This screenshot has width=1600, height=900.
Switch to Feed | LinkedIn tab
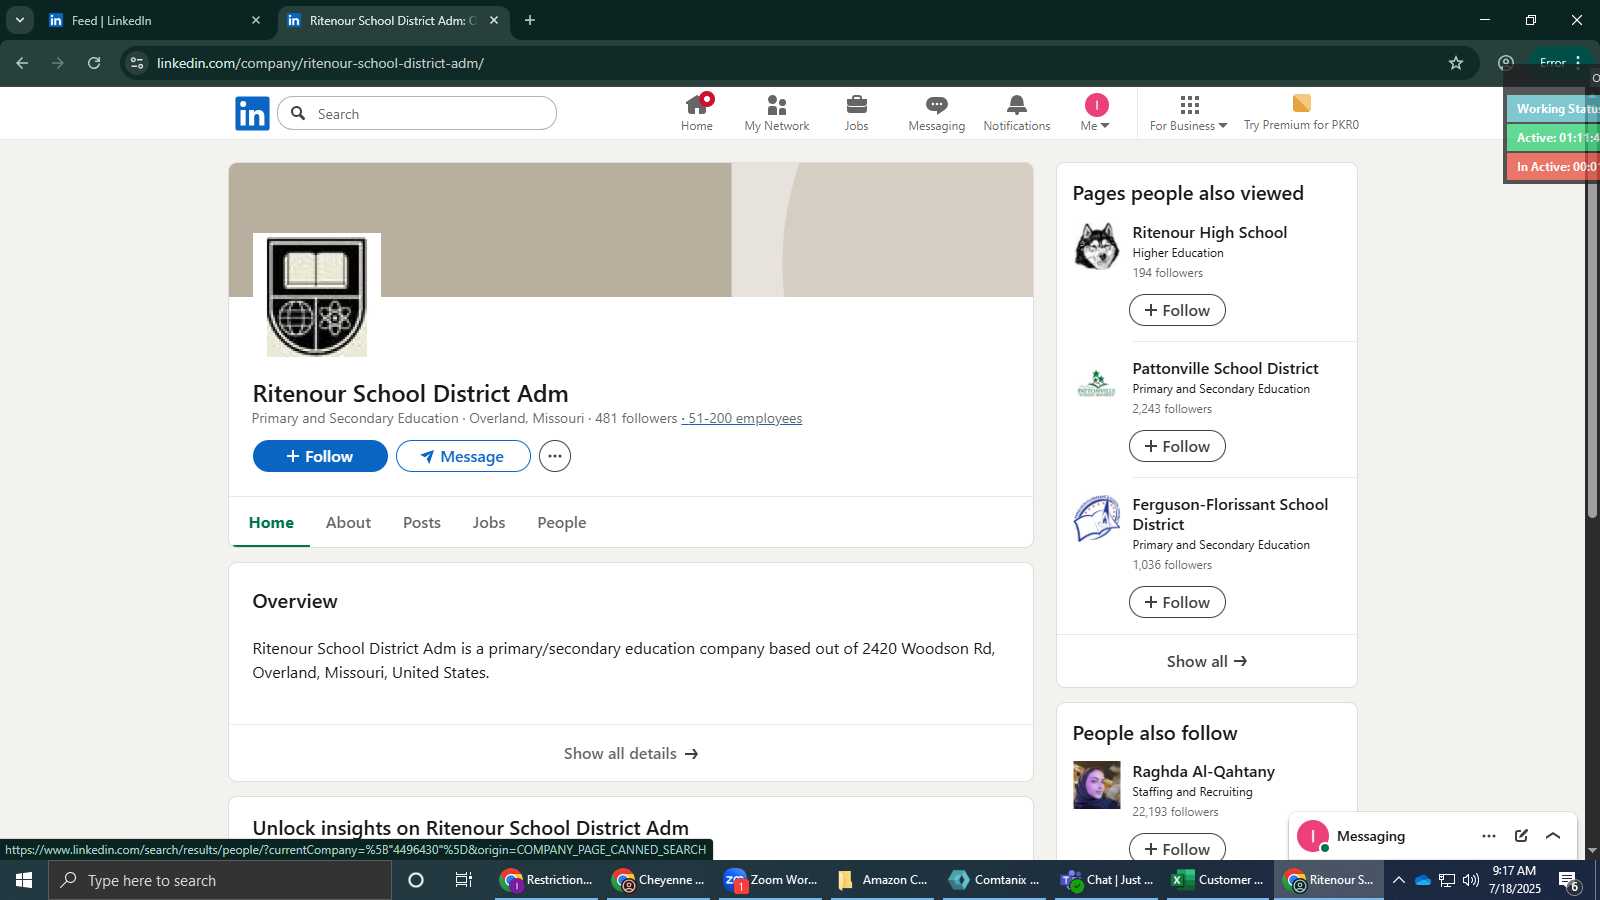[155, 20]
